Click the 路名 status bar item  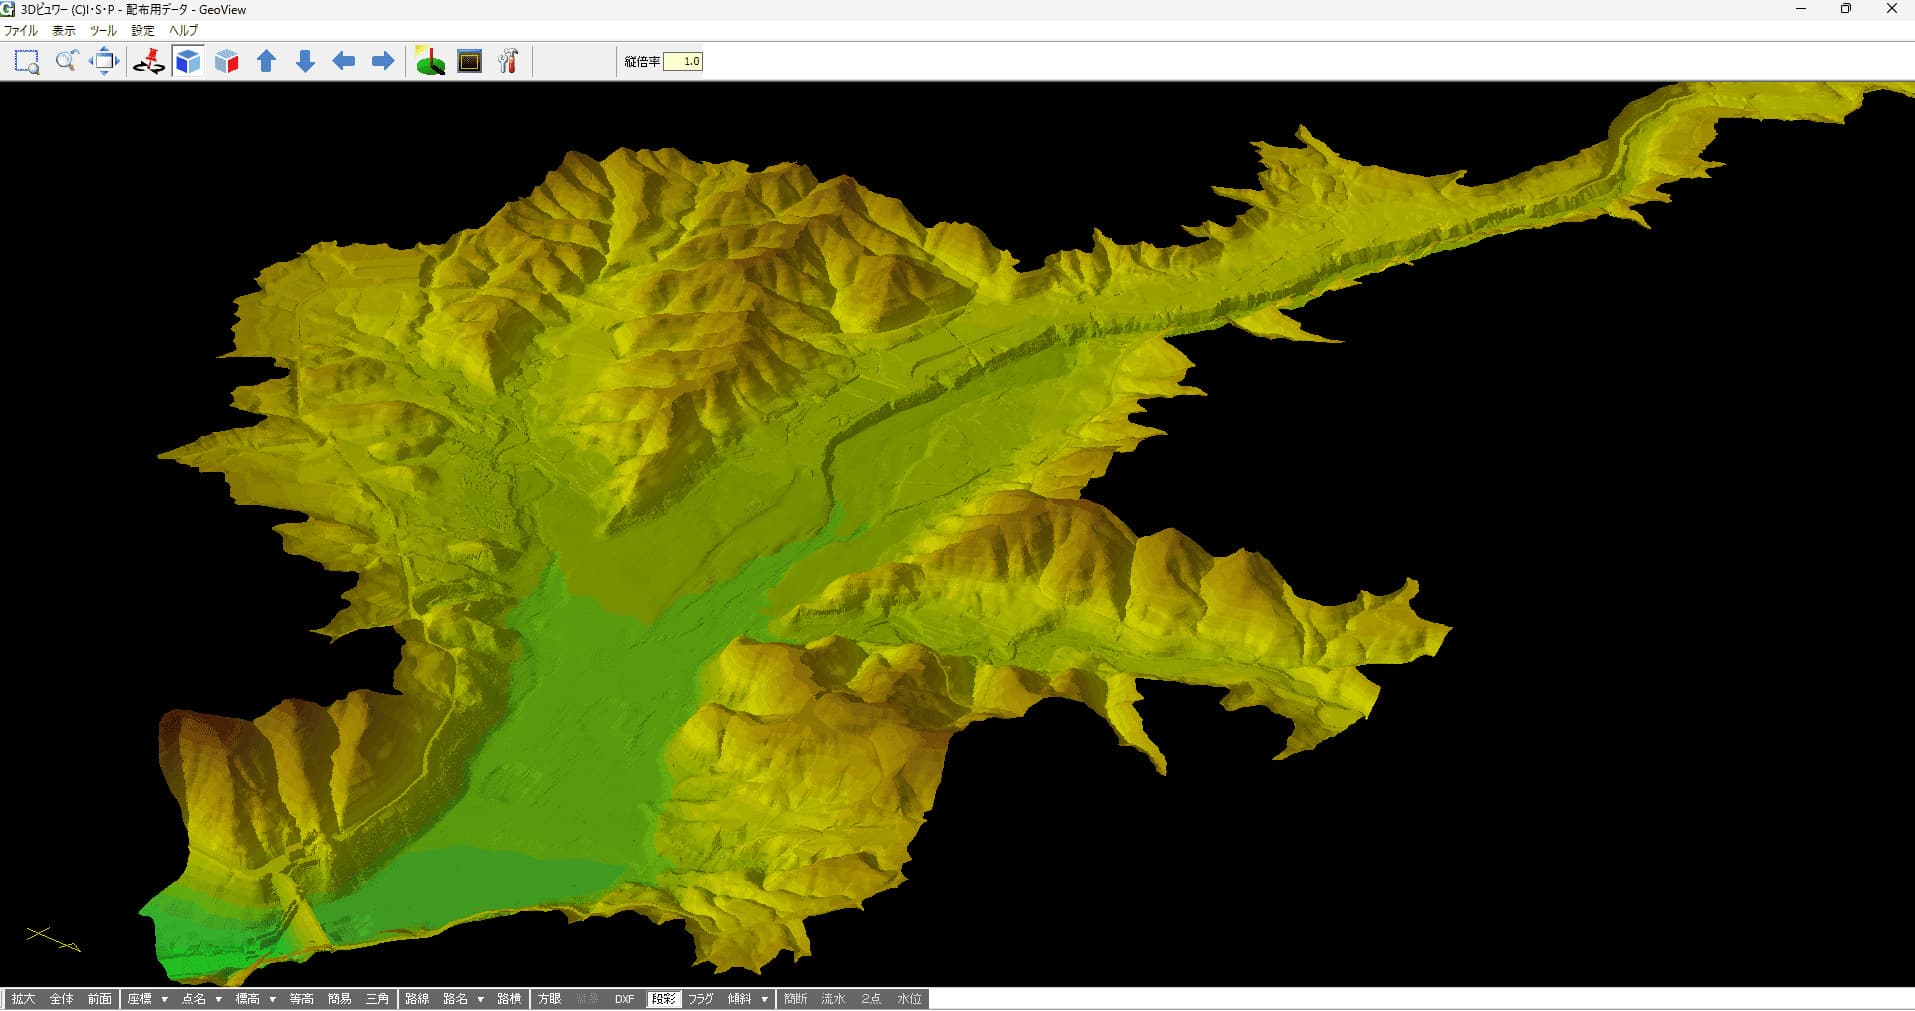pyautogui.click(x=455, y=999)
